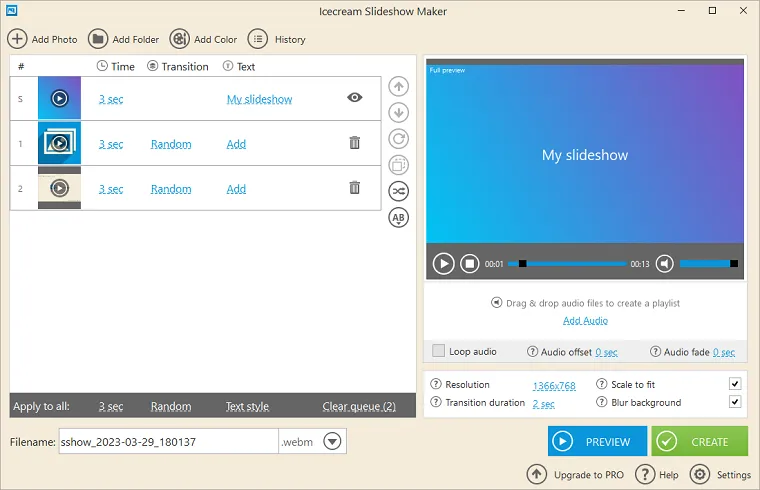Image resolution: width=760 pixels, height=490 pixels.
Task: Click Full preview label in preview
Action: click(447, 70)
